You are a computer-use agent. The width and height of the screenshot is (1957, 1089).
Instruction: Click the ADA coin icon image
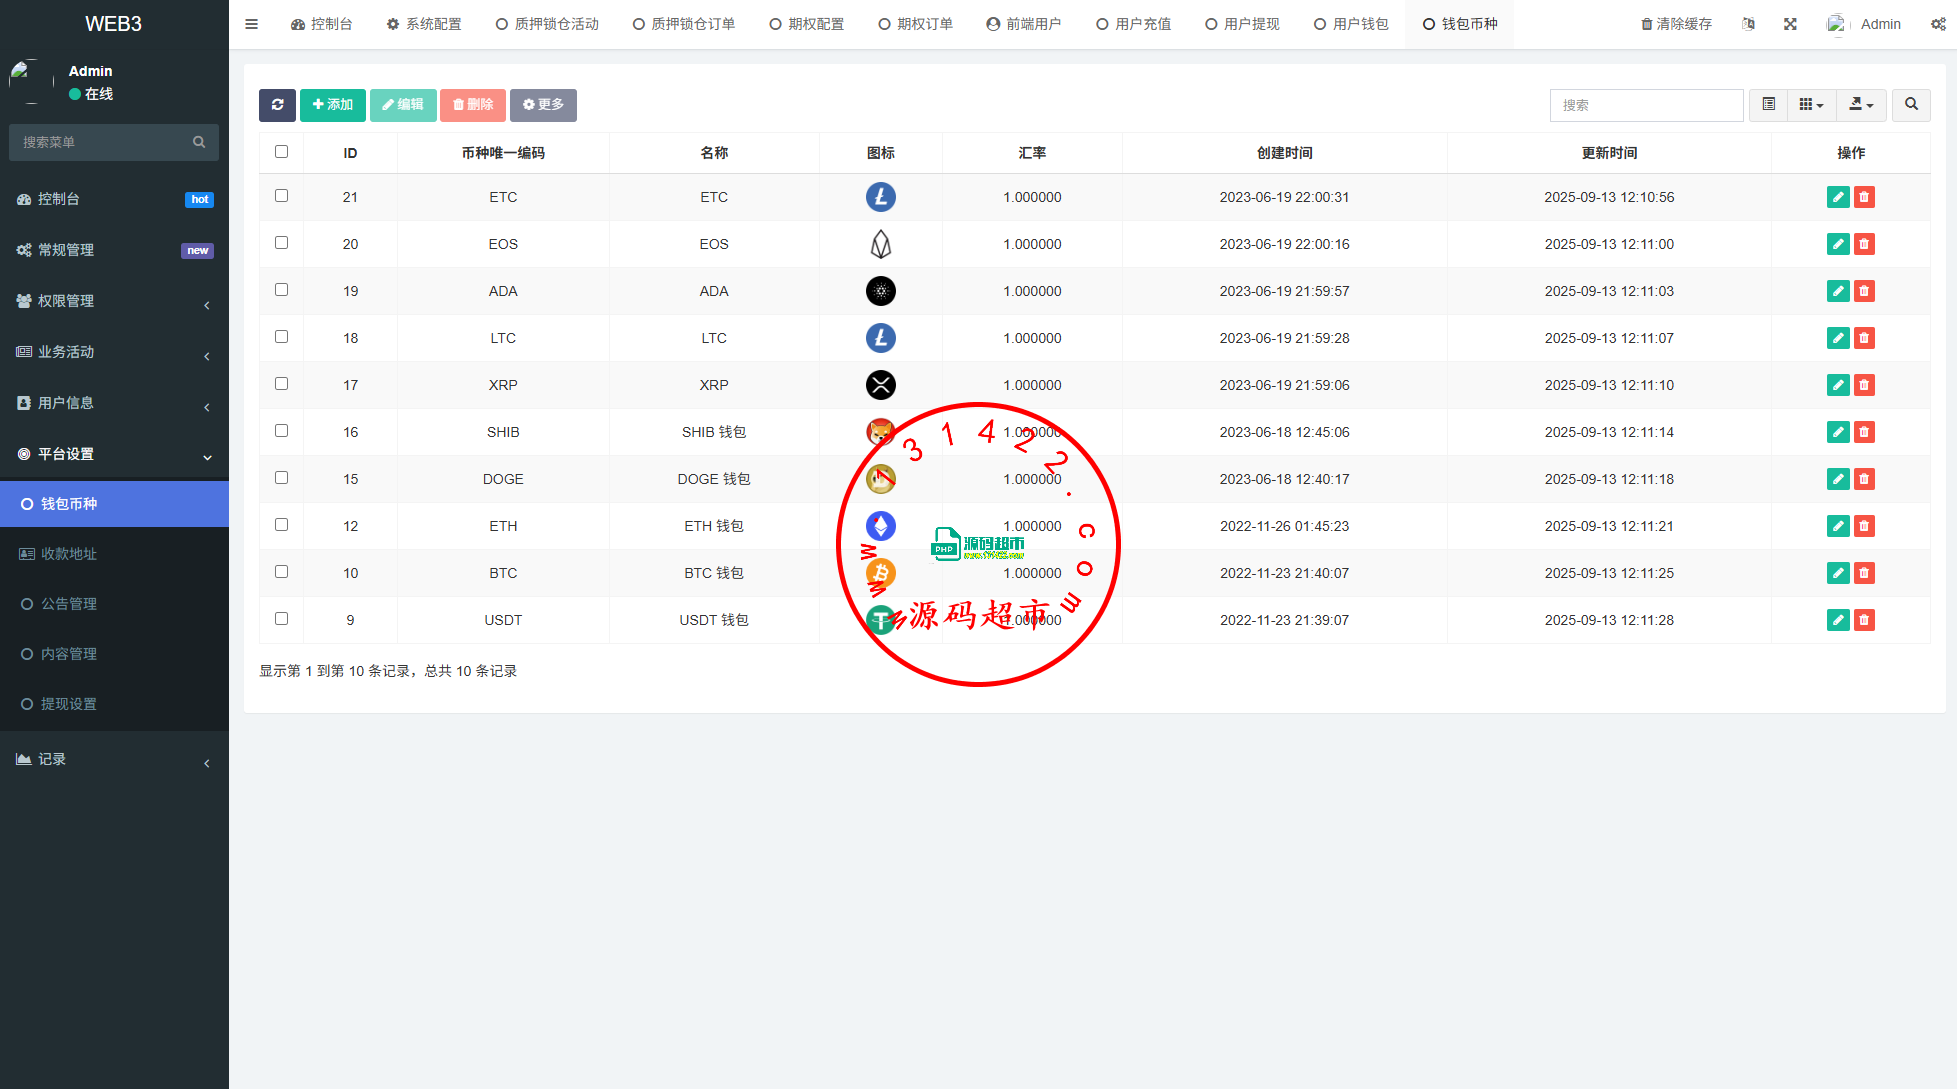880,291
